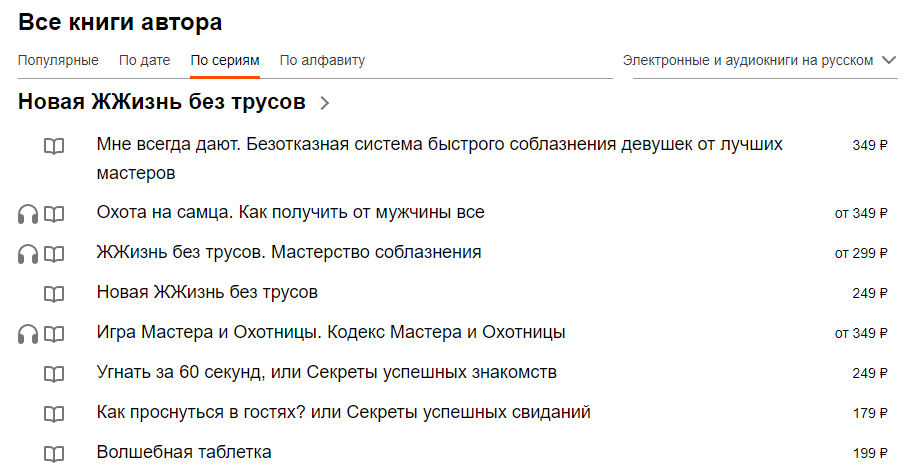This screenshot has width=915, height=474.
Task: Click book icon beside "Волшебная таблетка"
Action: [54, 454]
